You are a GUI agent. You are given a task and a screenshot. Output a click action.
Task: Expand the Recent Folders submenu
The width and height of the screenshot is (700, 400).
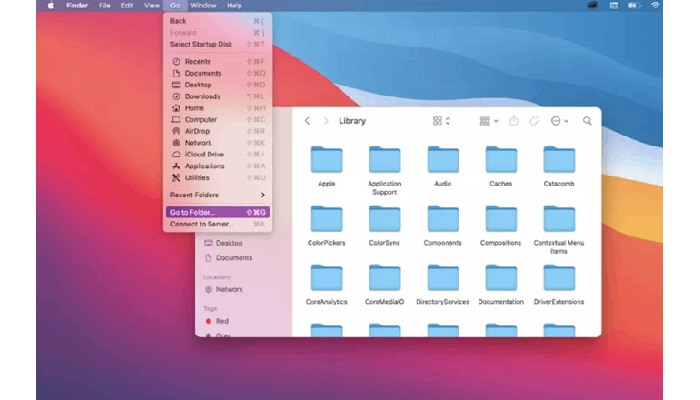click(217, 195)
